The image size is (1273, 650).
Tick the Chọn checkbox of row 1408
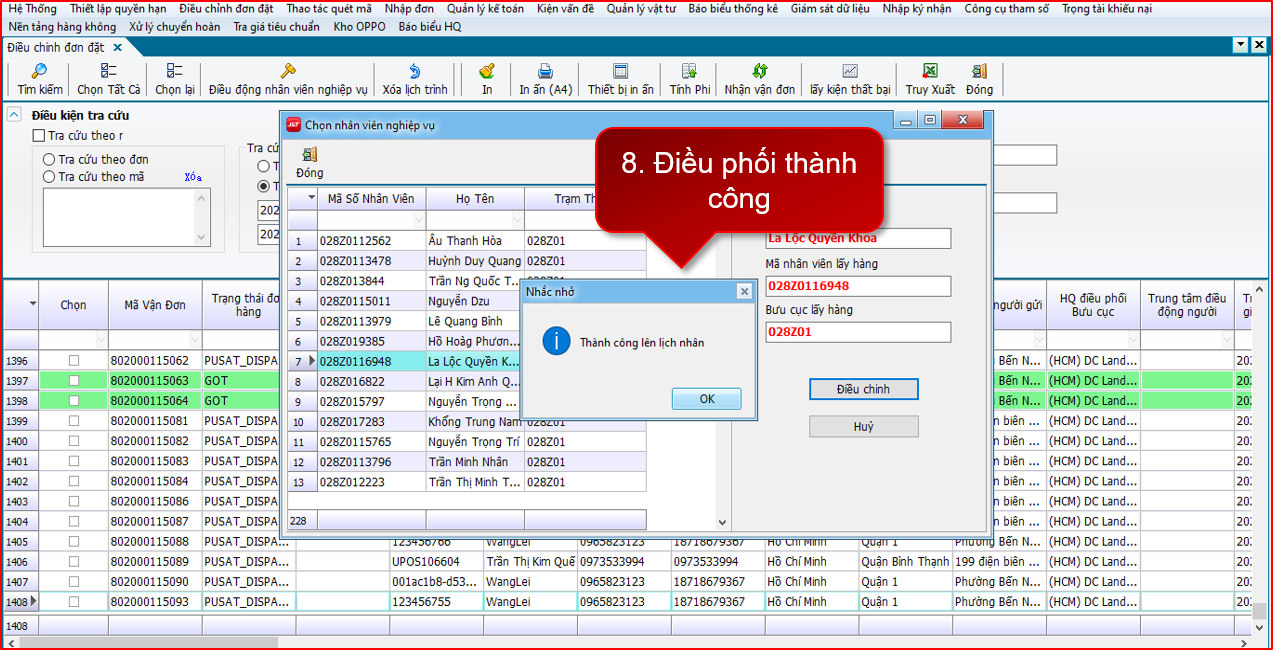pos(73,601)
